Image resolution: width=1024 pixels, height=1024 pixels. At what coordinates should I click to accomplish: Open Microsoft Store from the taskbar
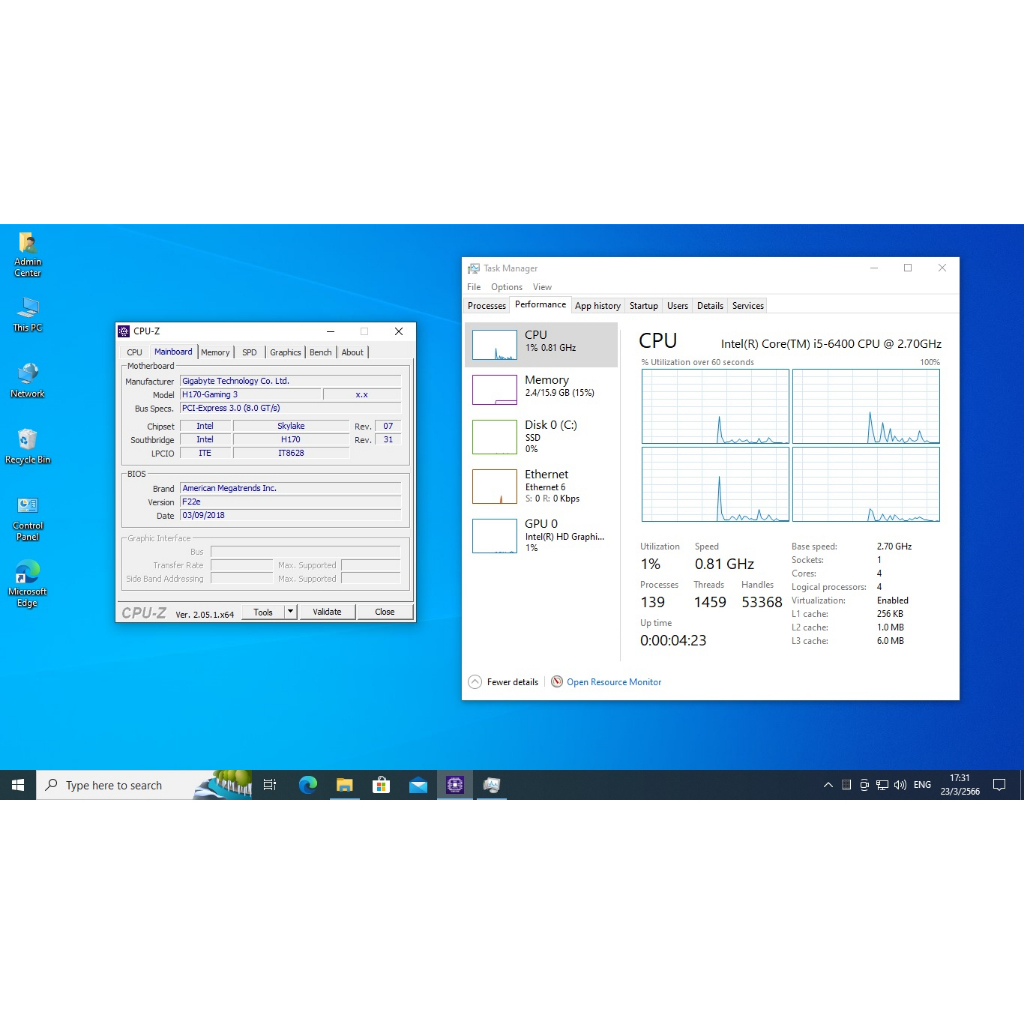(381, 785)
